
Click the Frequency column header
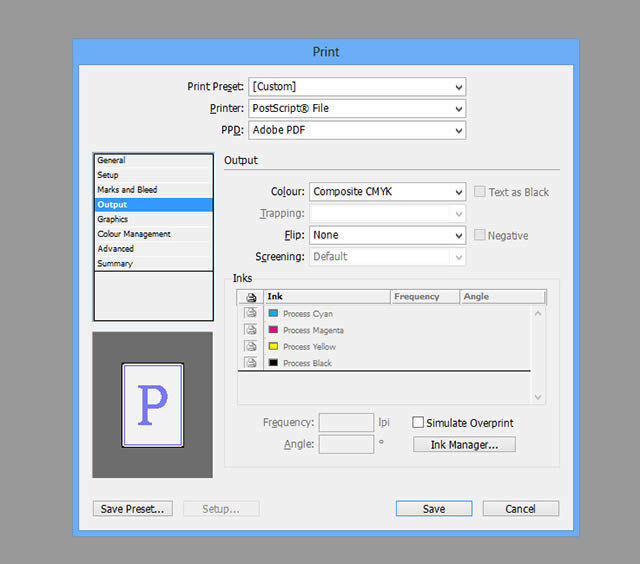click(425, 297)
